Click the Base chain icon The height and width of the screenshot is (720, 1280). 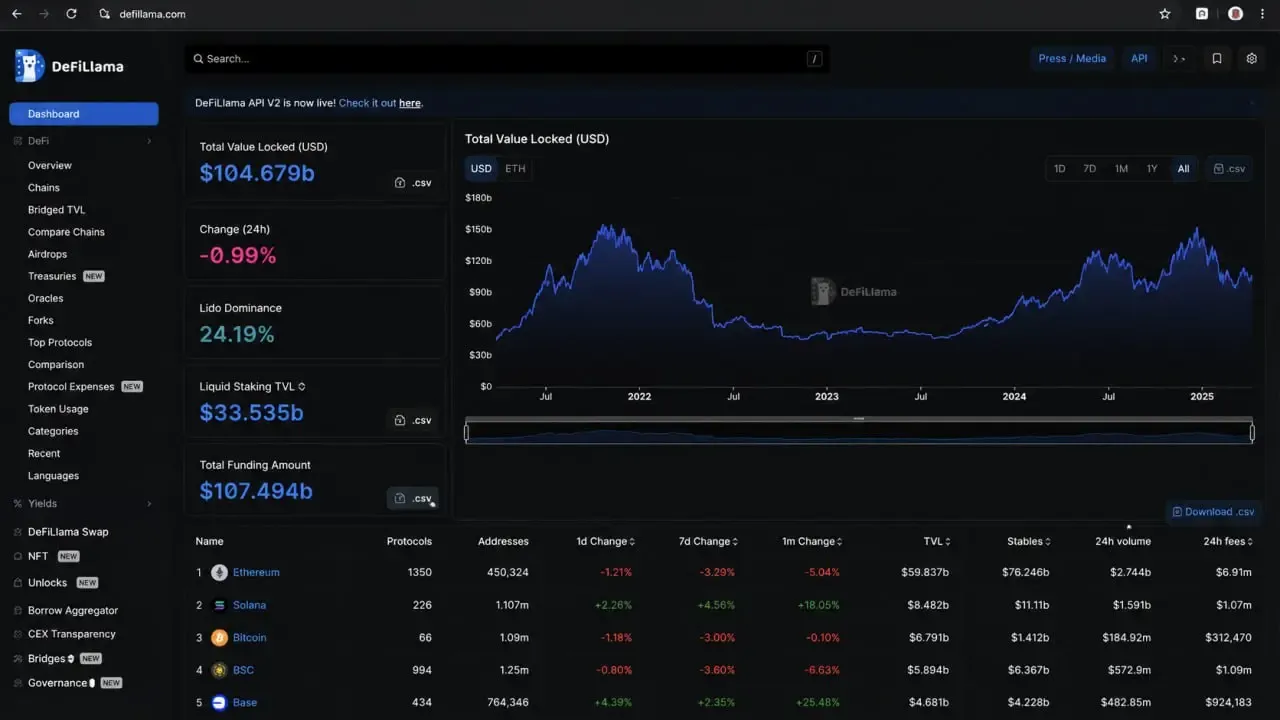pyautogui.click(x=219, y=702)
